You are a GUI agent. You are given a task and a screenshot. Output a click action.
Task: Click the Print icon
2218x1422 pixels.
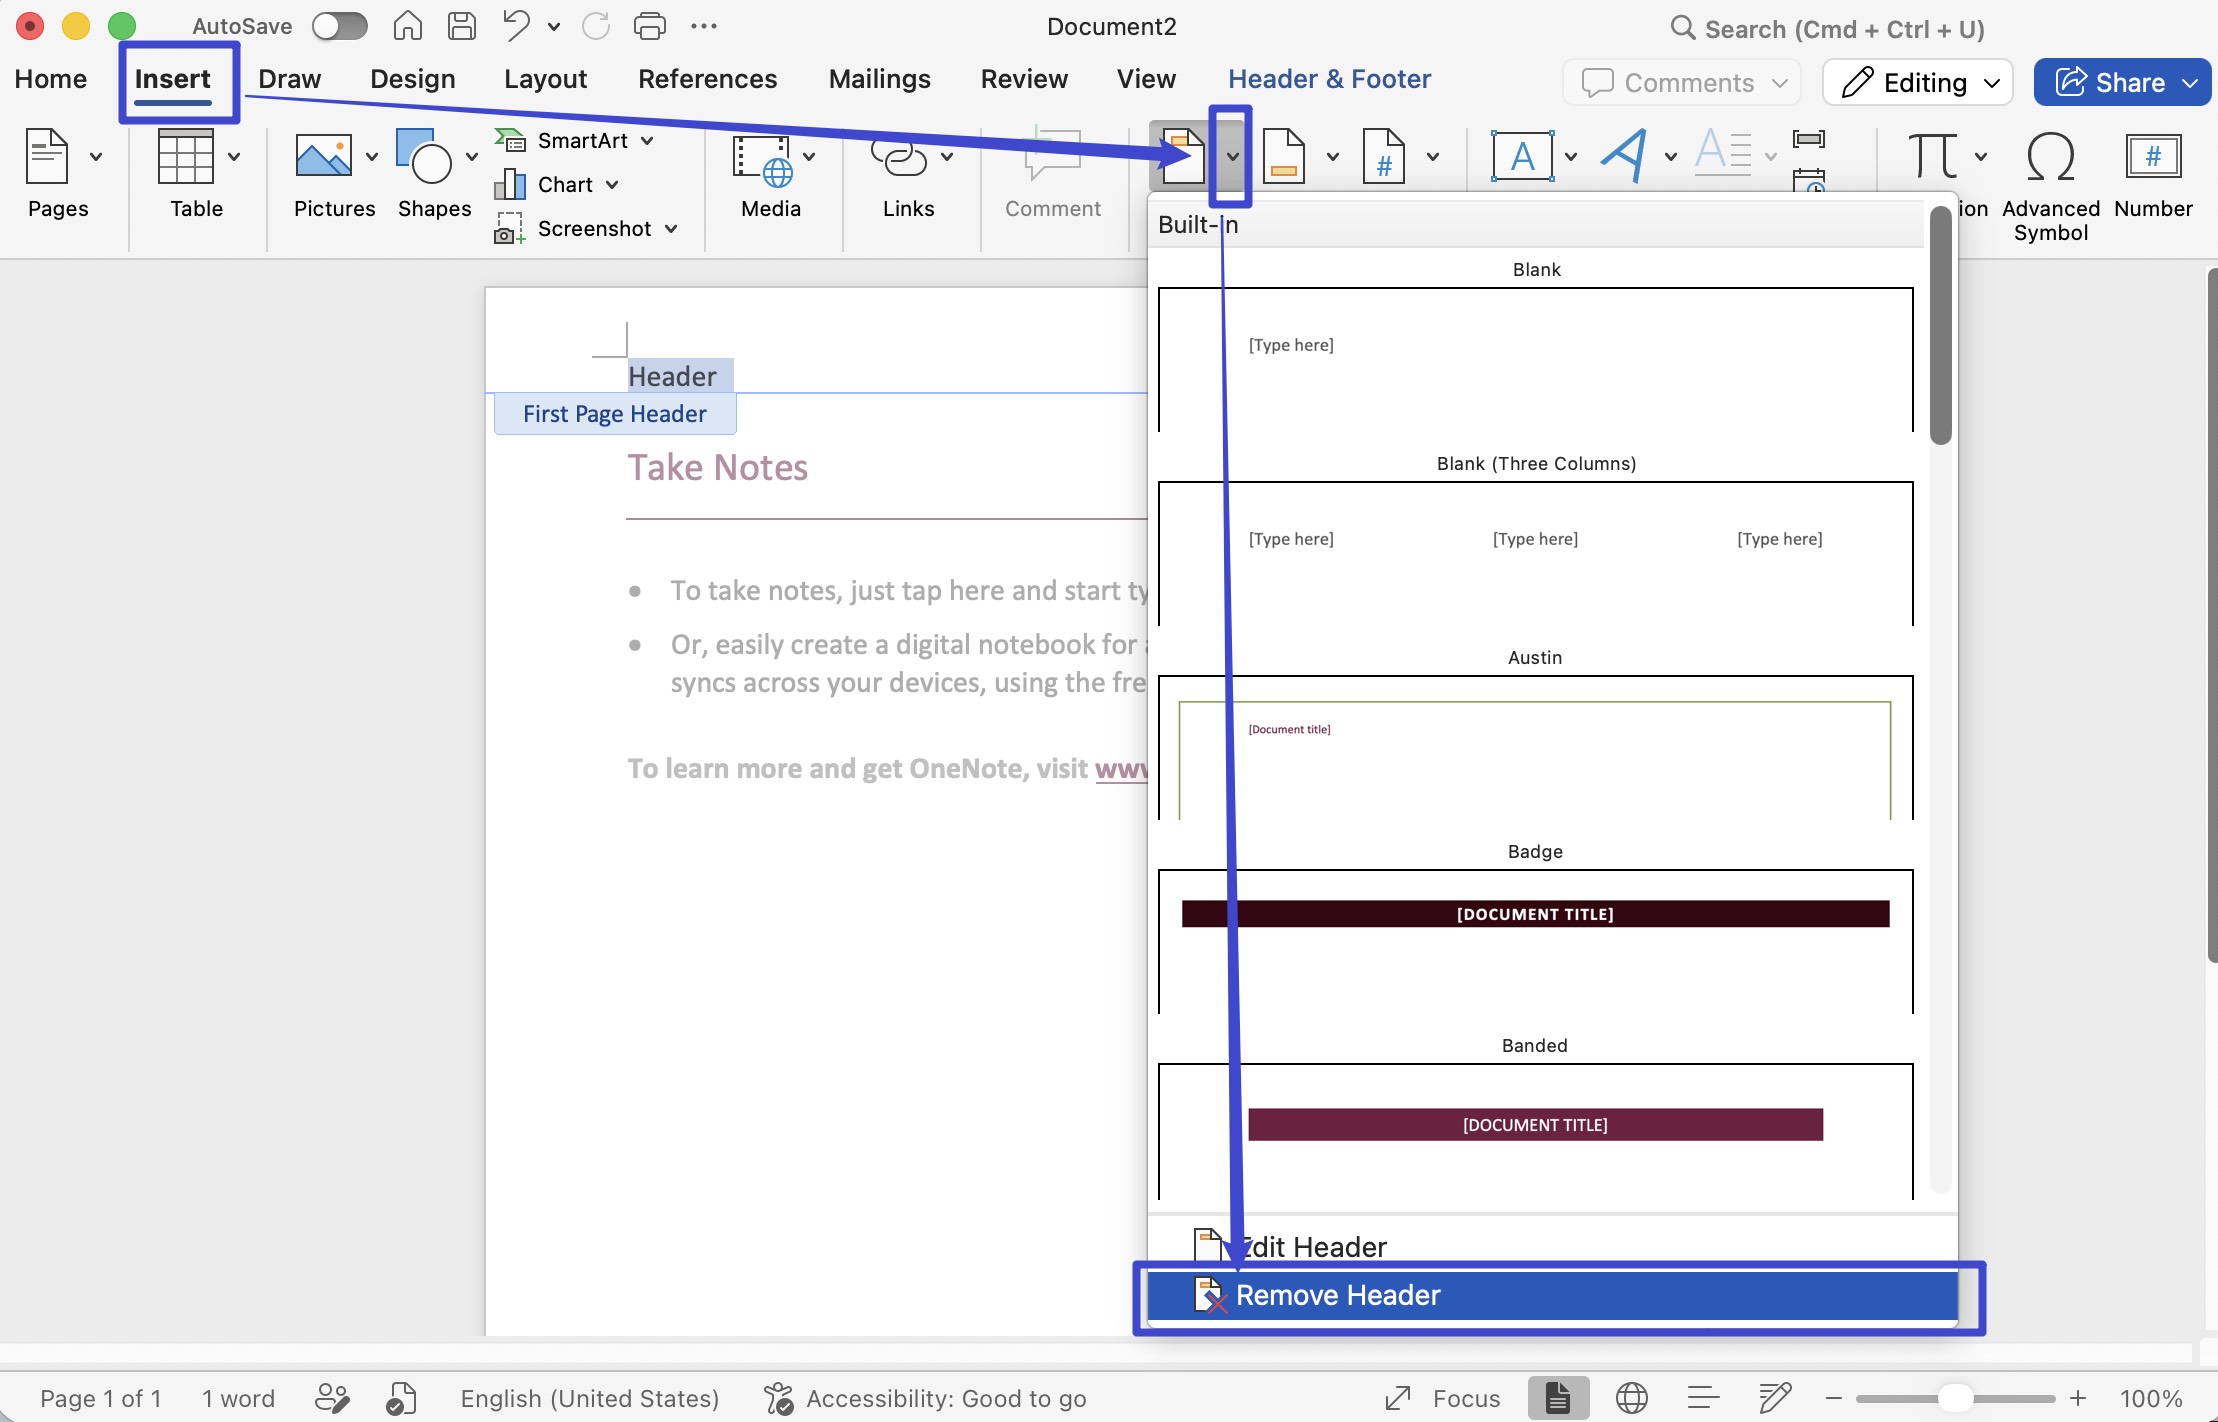(x=650, y=26)
